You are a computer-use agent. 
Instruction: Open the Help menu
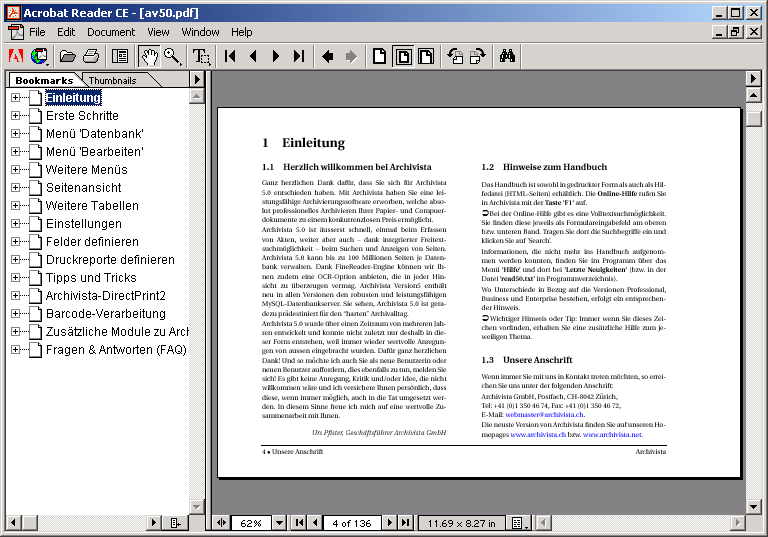pyautogui.click(x=242, y=32)
